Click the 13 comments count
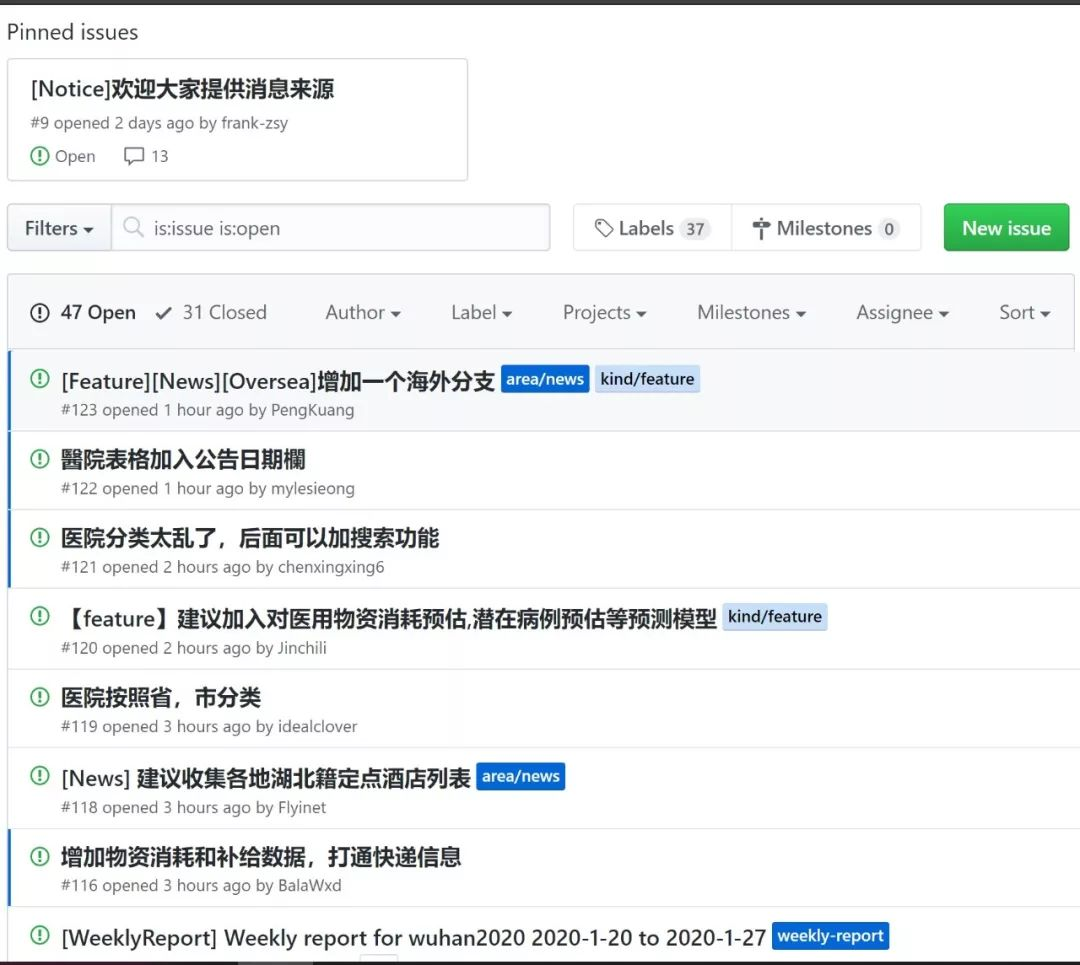 (x=160, y=156)
